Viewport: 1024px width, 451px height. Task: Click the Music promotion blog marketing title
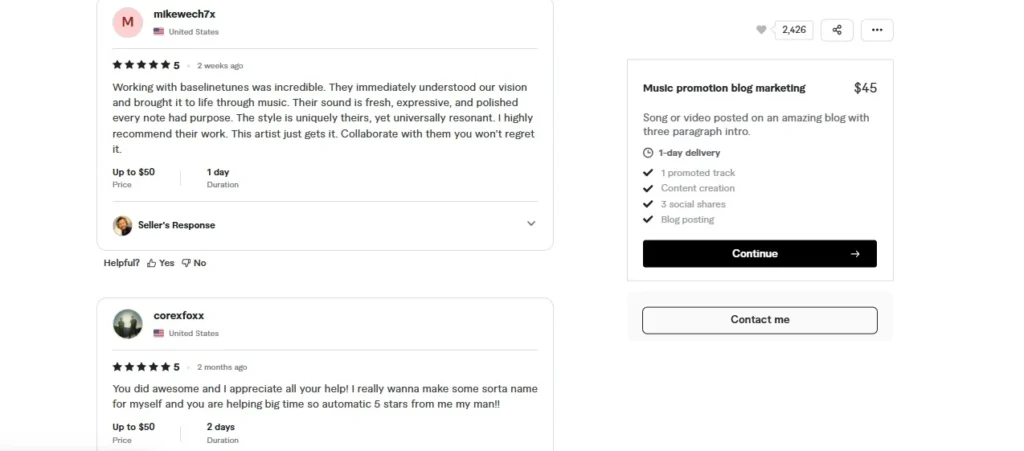click(723, 88)
